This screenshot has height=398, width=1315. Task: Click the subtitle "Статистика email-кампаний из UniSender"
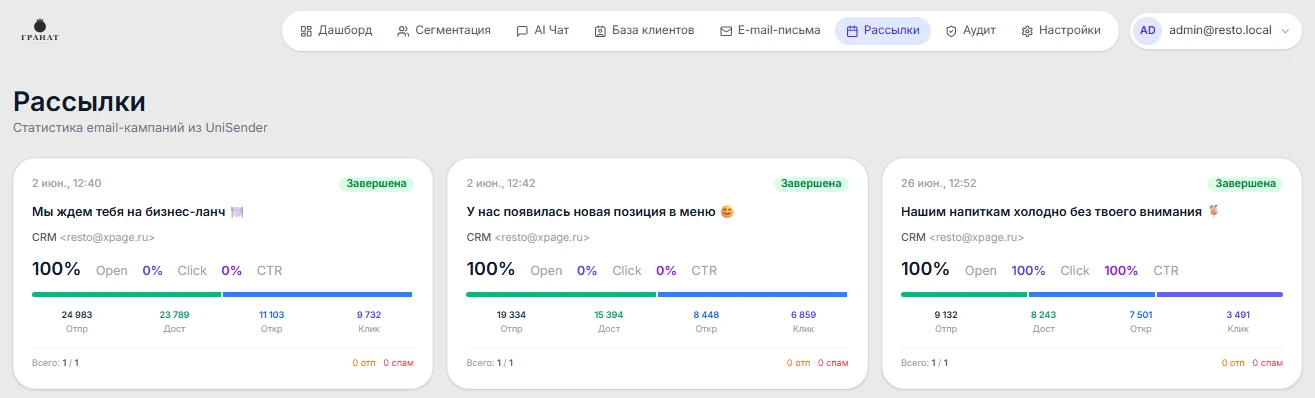pos(140,128)
